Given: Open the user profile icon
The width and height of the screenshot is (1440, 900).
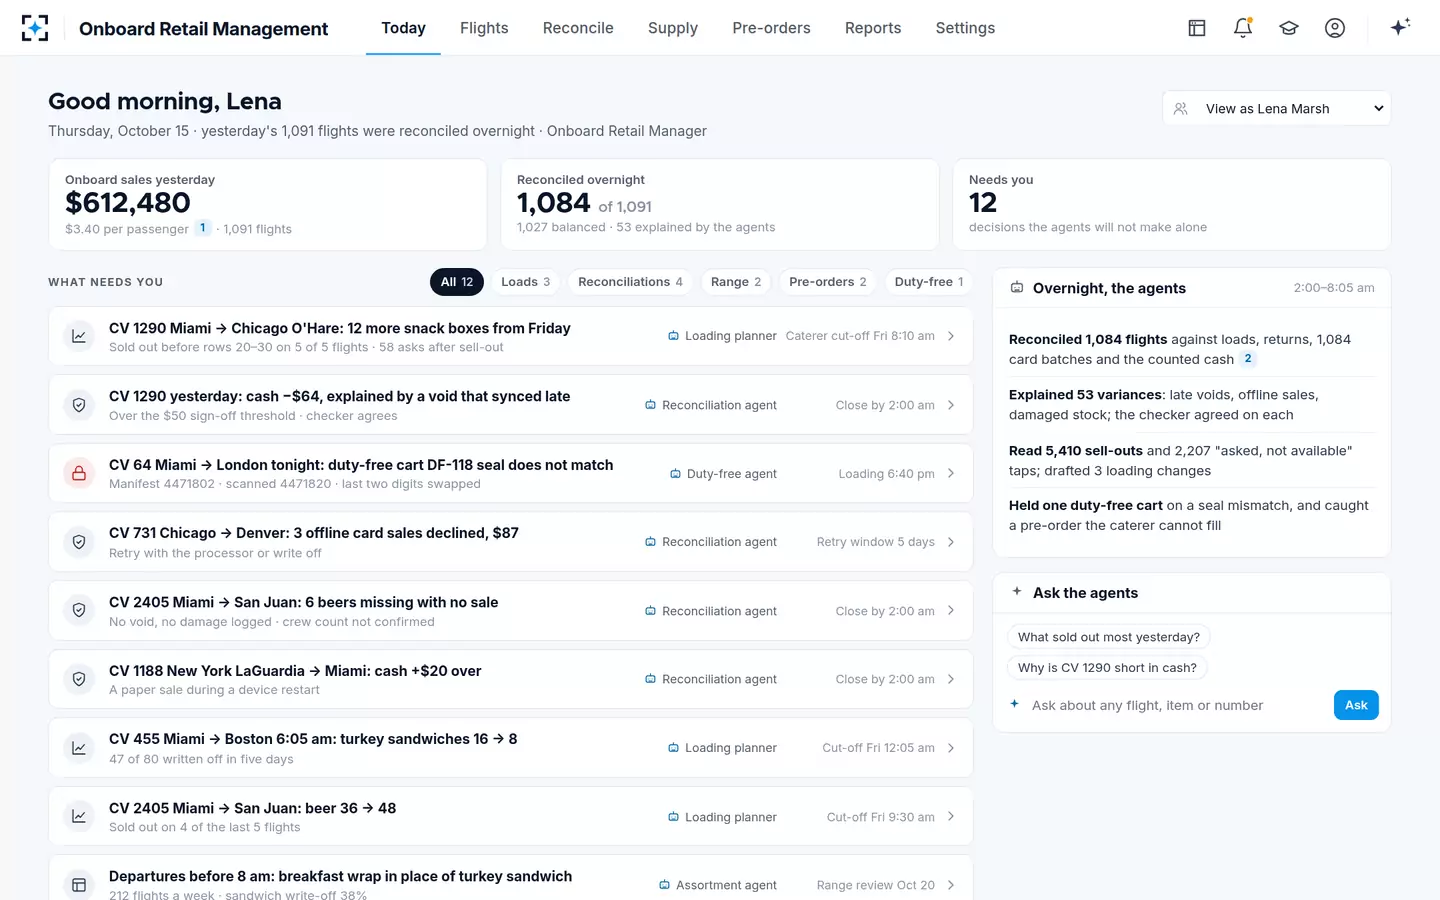Looking at the screenshot, I should (1335, 28).
